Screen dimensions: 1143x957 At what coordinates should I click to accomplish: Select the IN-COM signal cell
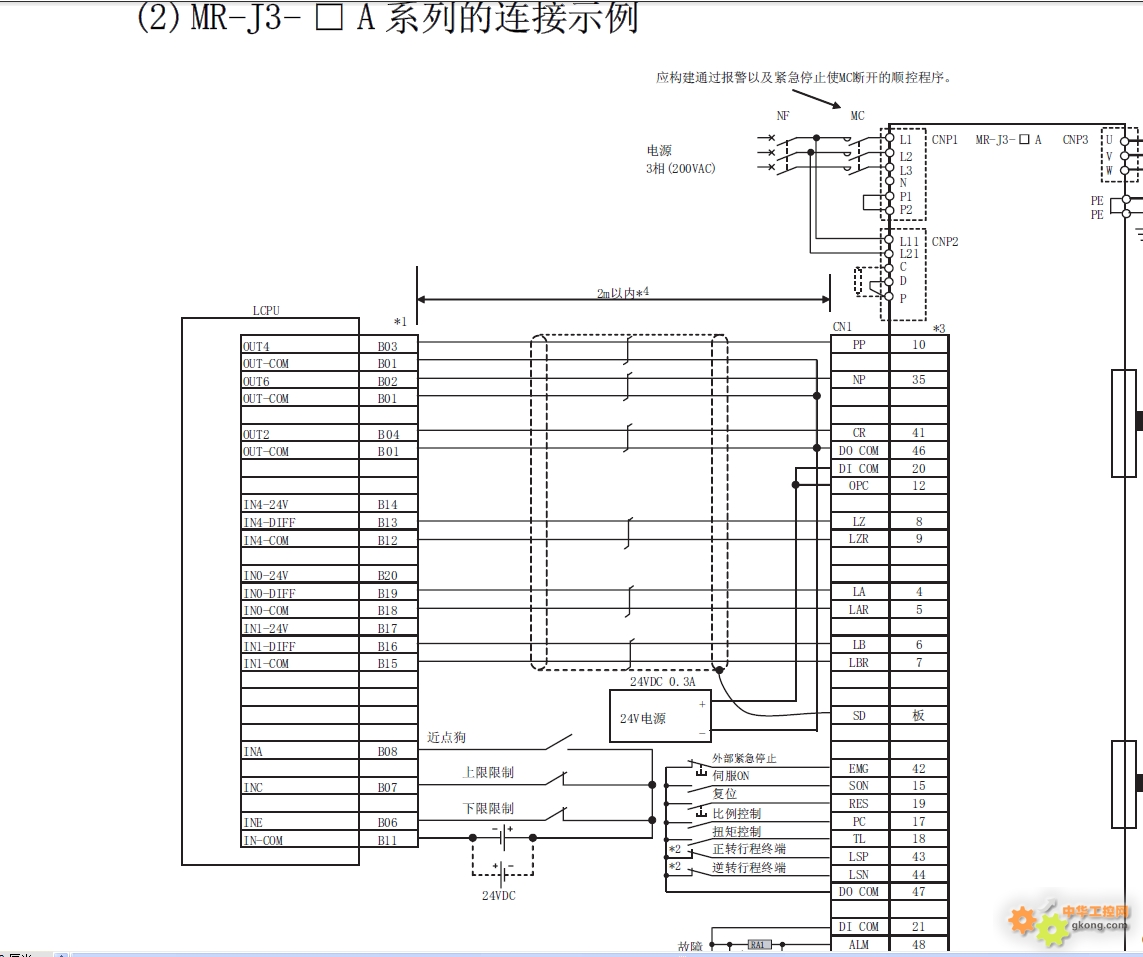tap(300, 840)
